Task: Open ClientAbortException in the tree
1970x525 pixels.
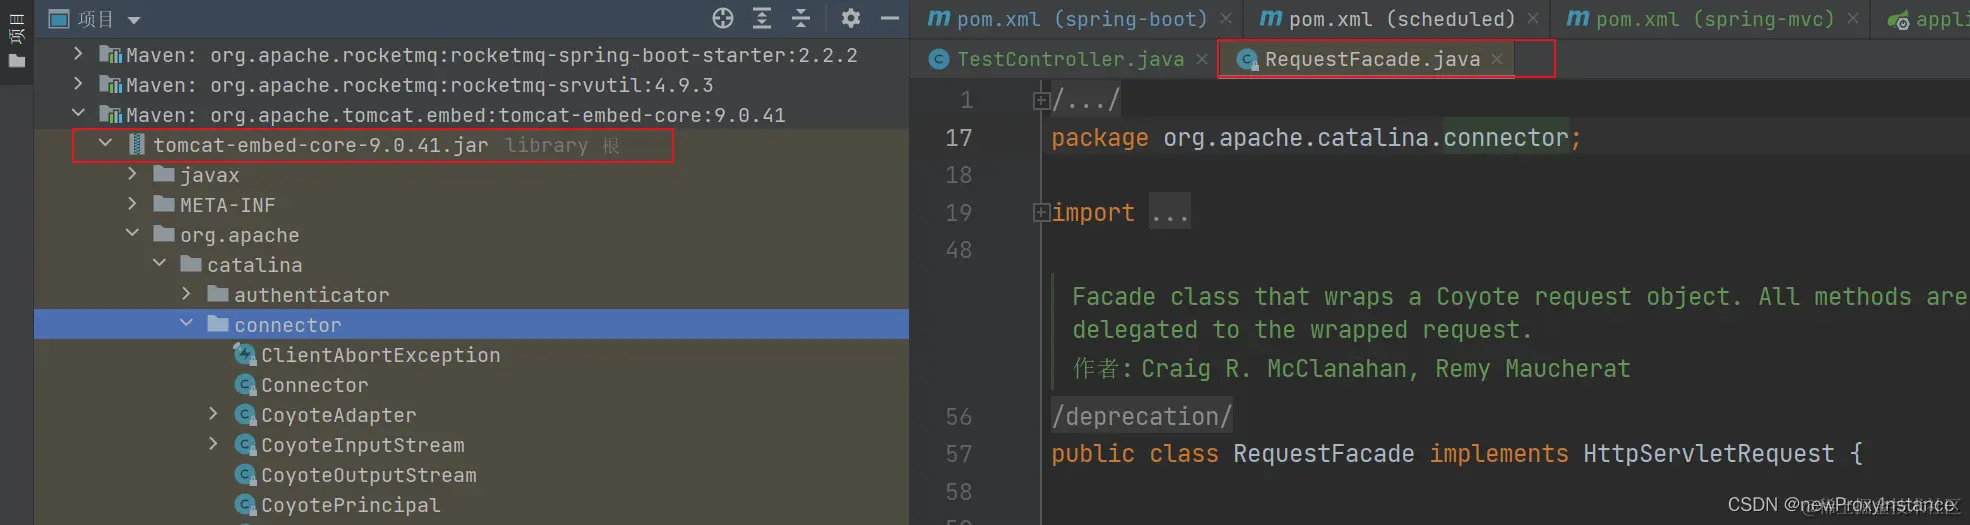Action: pyautogui.click(x=381, y=355)
